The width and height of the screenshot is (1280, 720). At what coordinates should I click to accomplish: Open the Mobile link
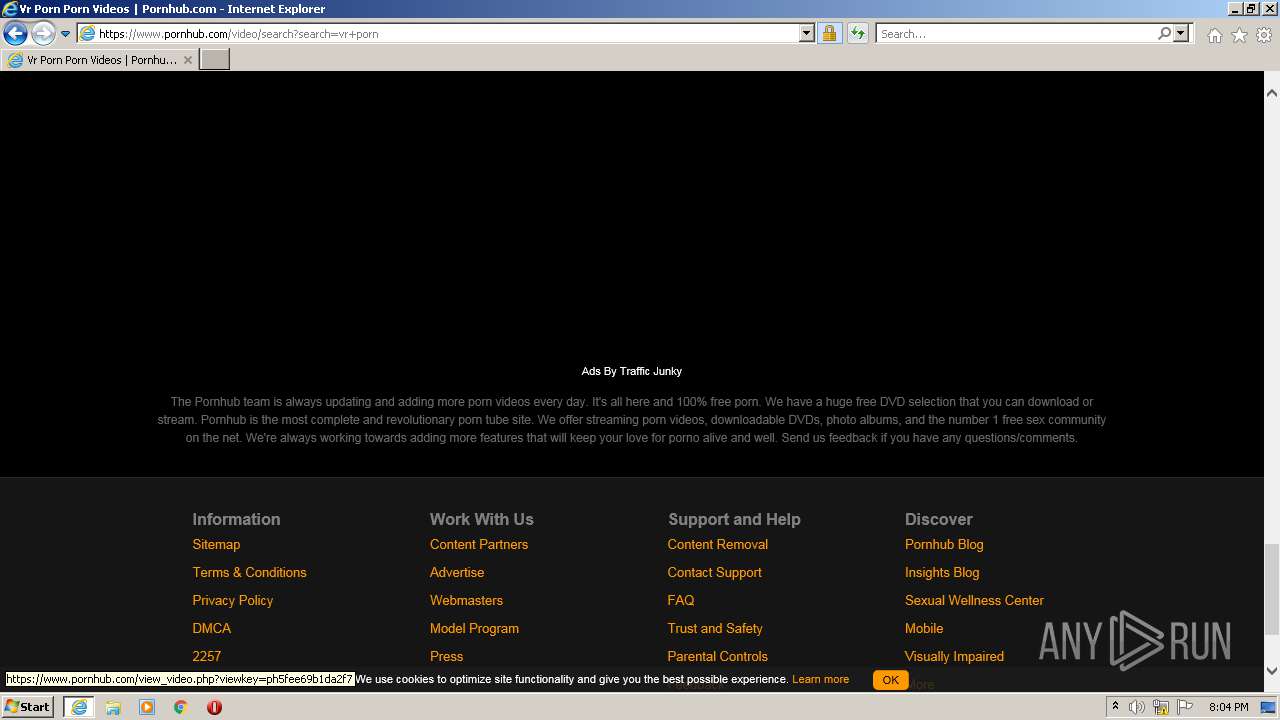924,628
